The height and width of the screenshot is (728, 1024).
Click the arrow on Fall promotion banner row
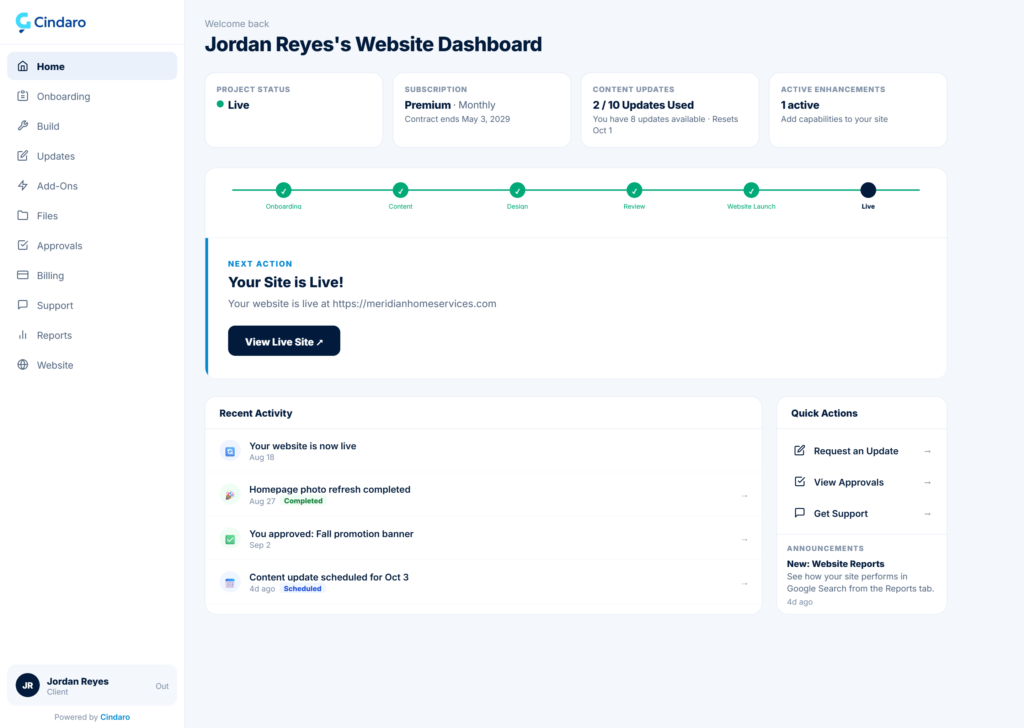click(744, 540)
